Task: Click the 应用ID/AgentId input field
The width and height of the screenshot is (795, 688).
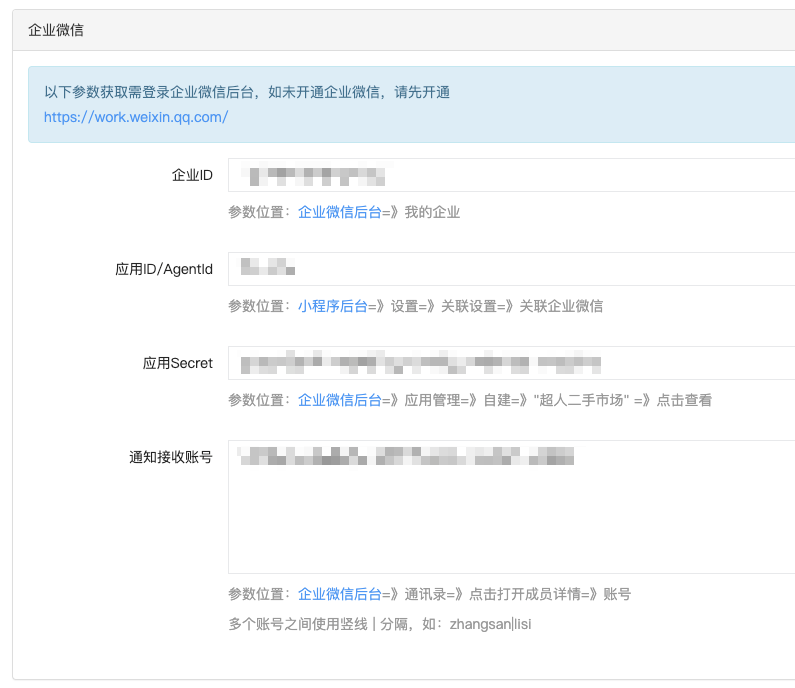Action: (x=512, y=269)
